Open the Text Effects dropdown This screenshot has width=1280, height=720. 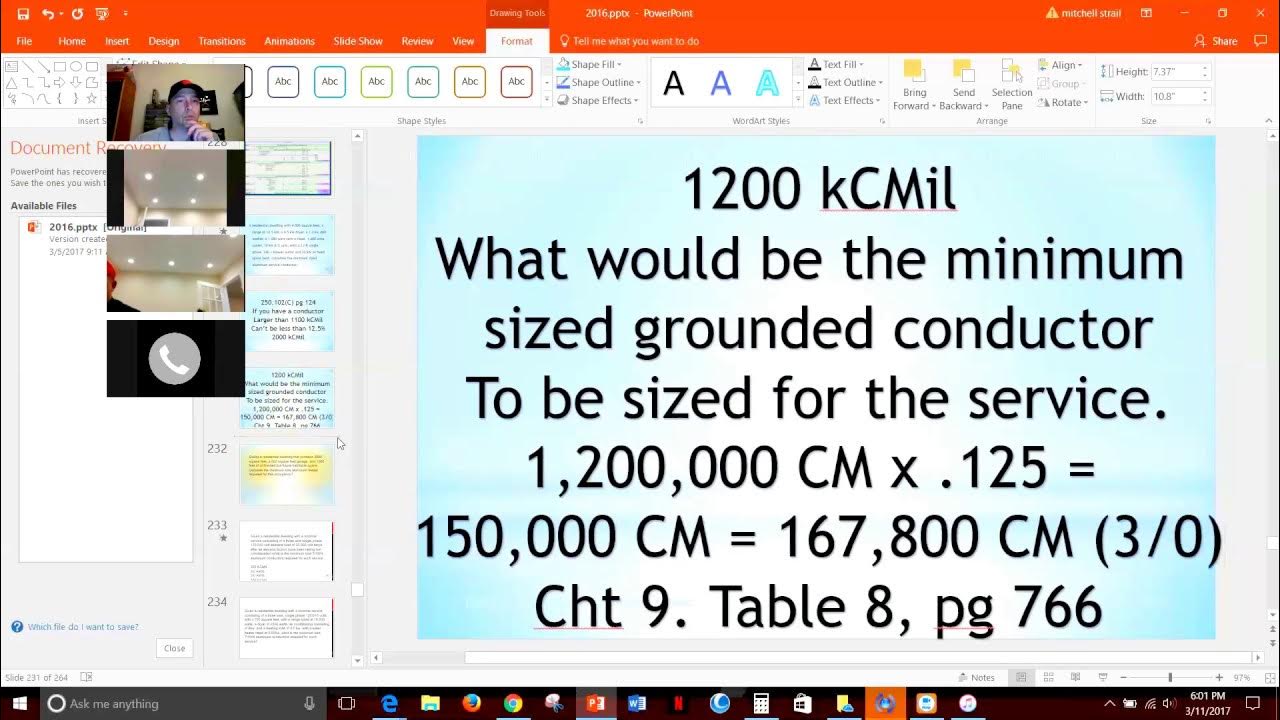click(844, 100)
